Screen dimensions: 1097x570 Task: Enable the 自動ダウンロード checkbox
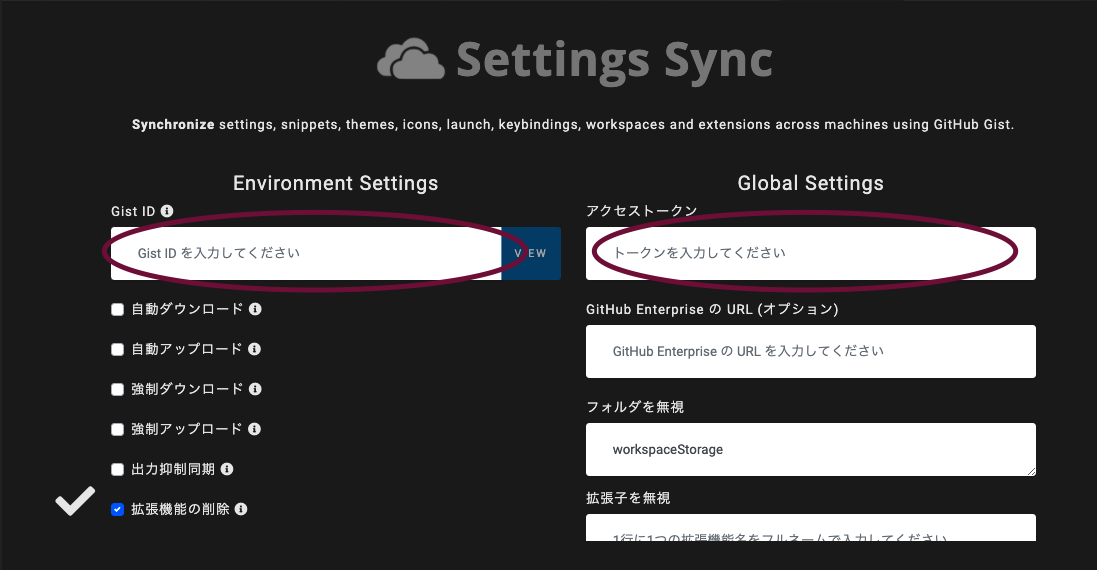pos(118,309)
